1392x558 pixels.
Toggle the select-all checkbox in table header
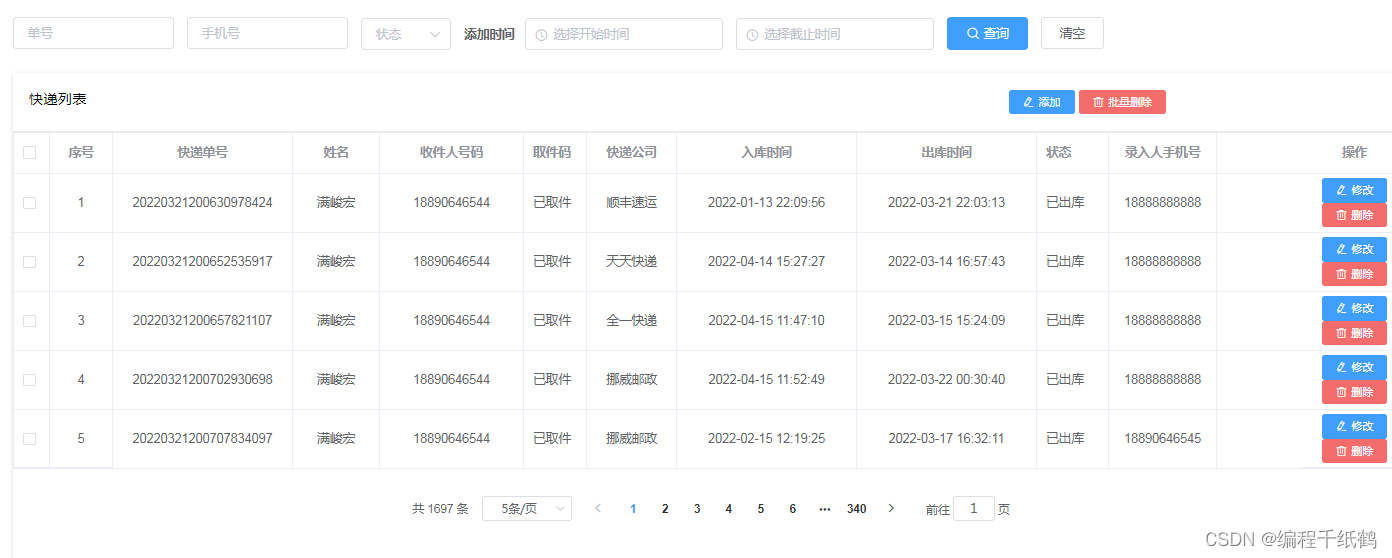[30, 153]
